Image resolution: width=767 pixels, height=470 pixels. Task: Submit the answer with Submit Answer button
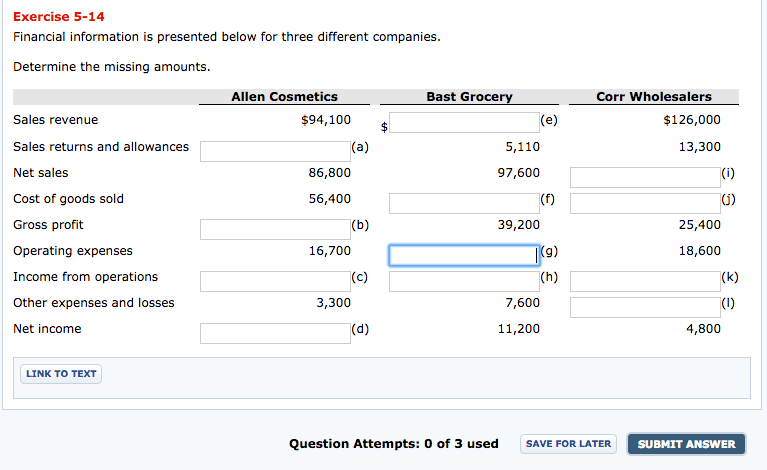pyautogui.click(x=686, y=444)
